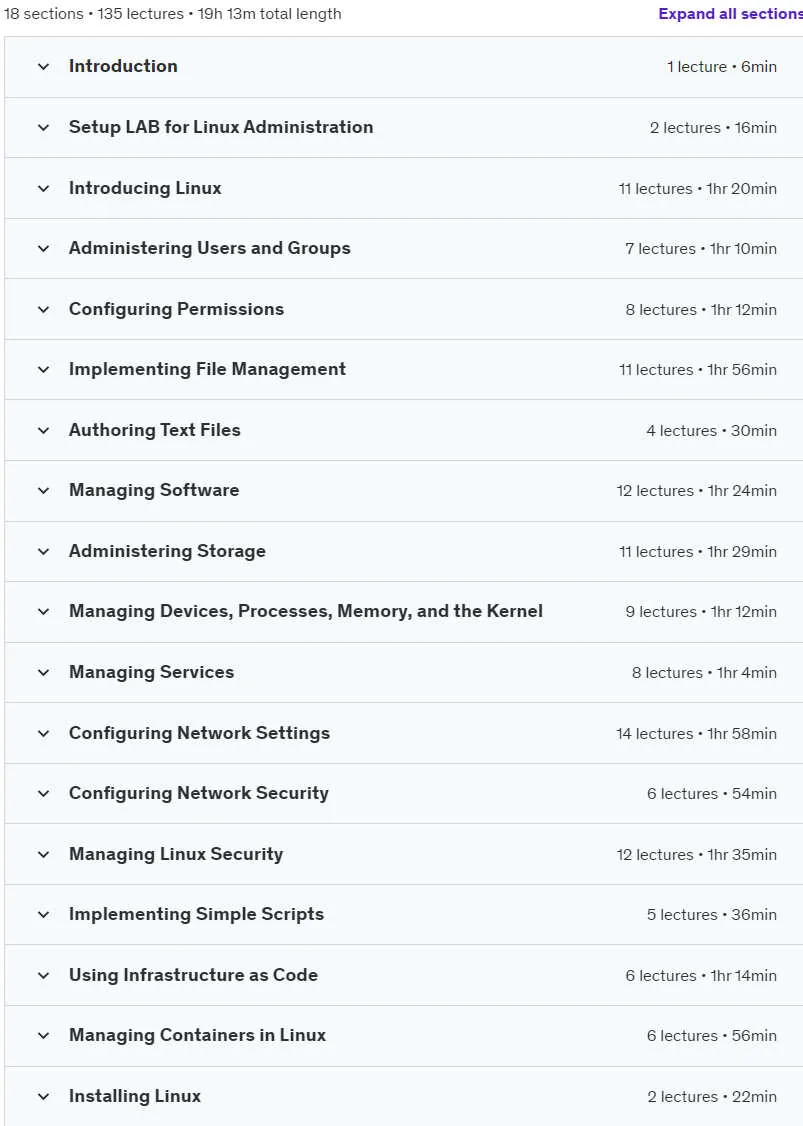Expand the Setup LAB for Linux Administration chevron

[44, 128]
